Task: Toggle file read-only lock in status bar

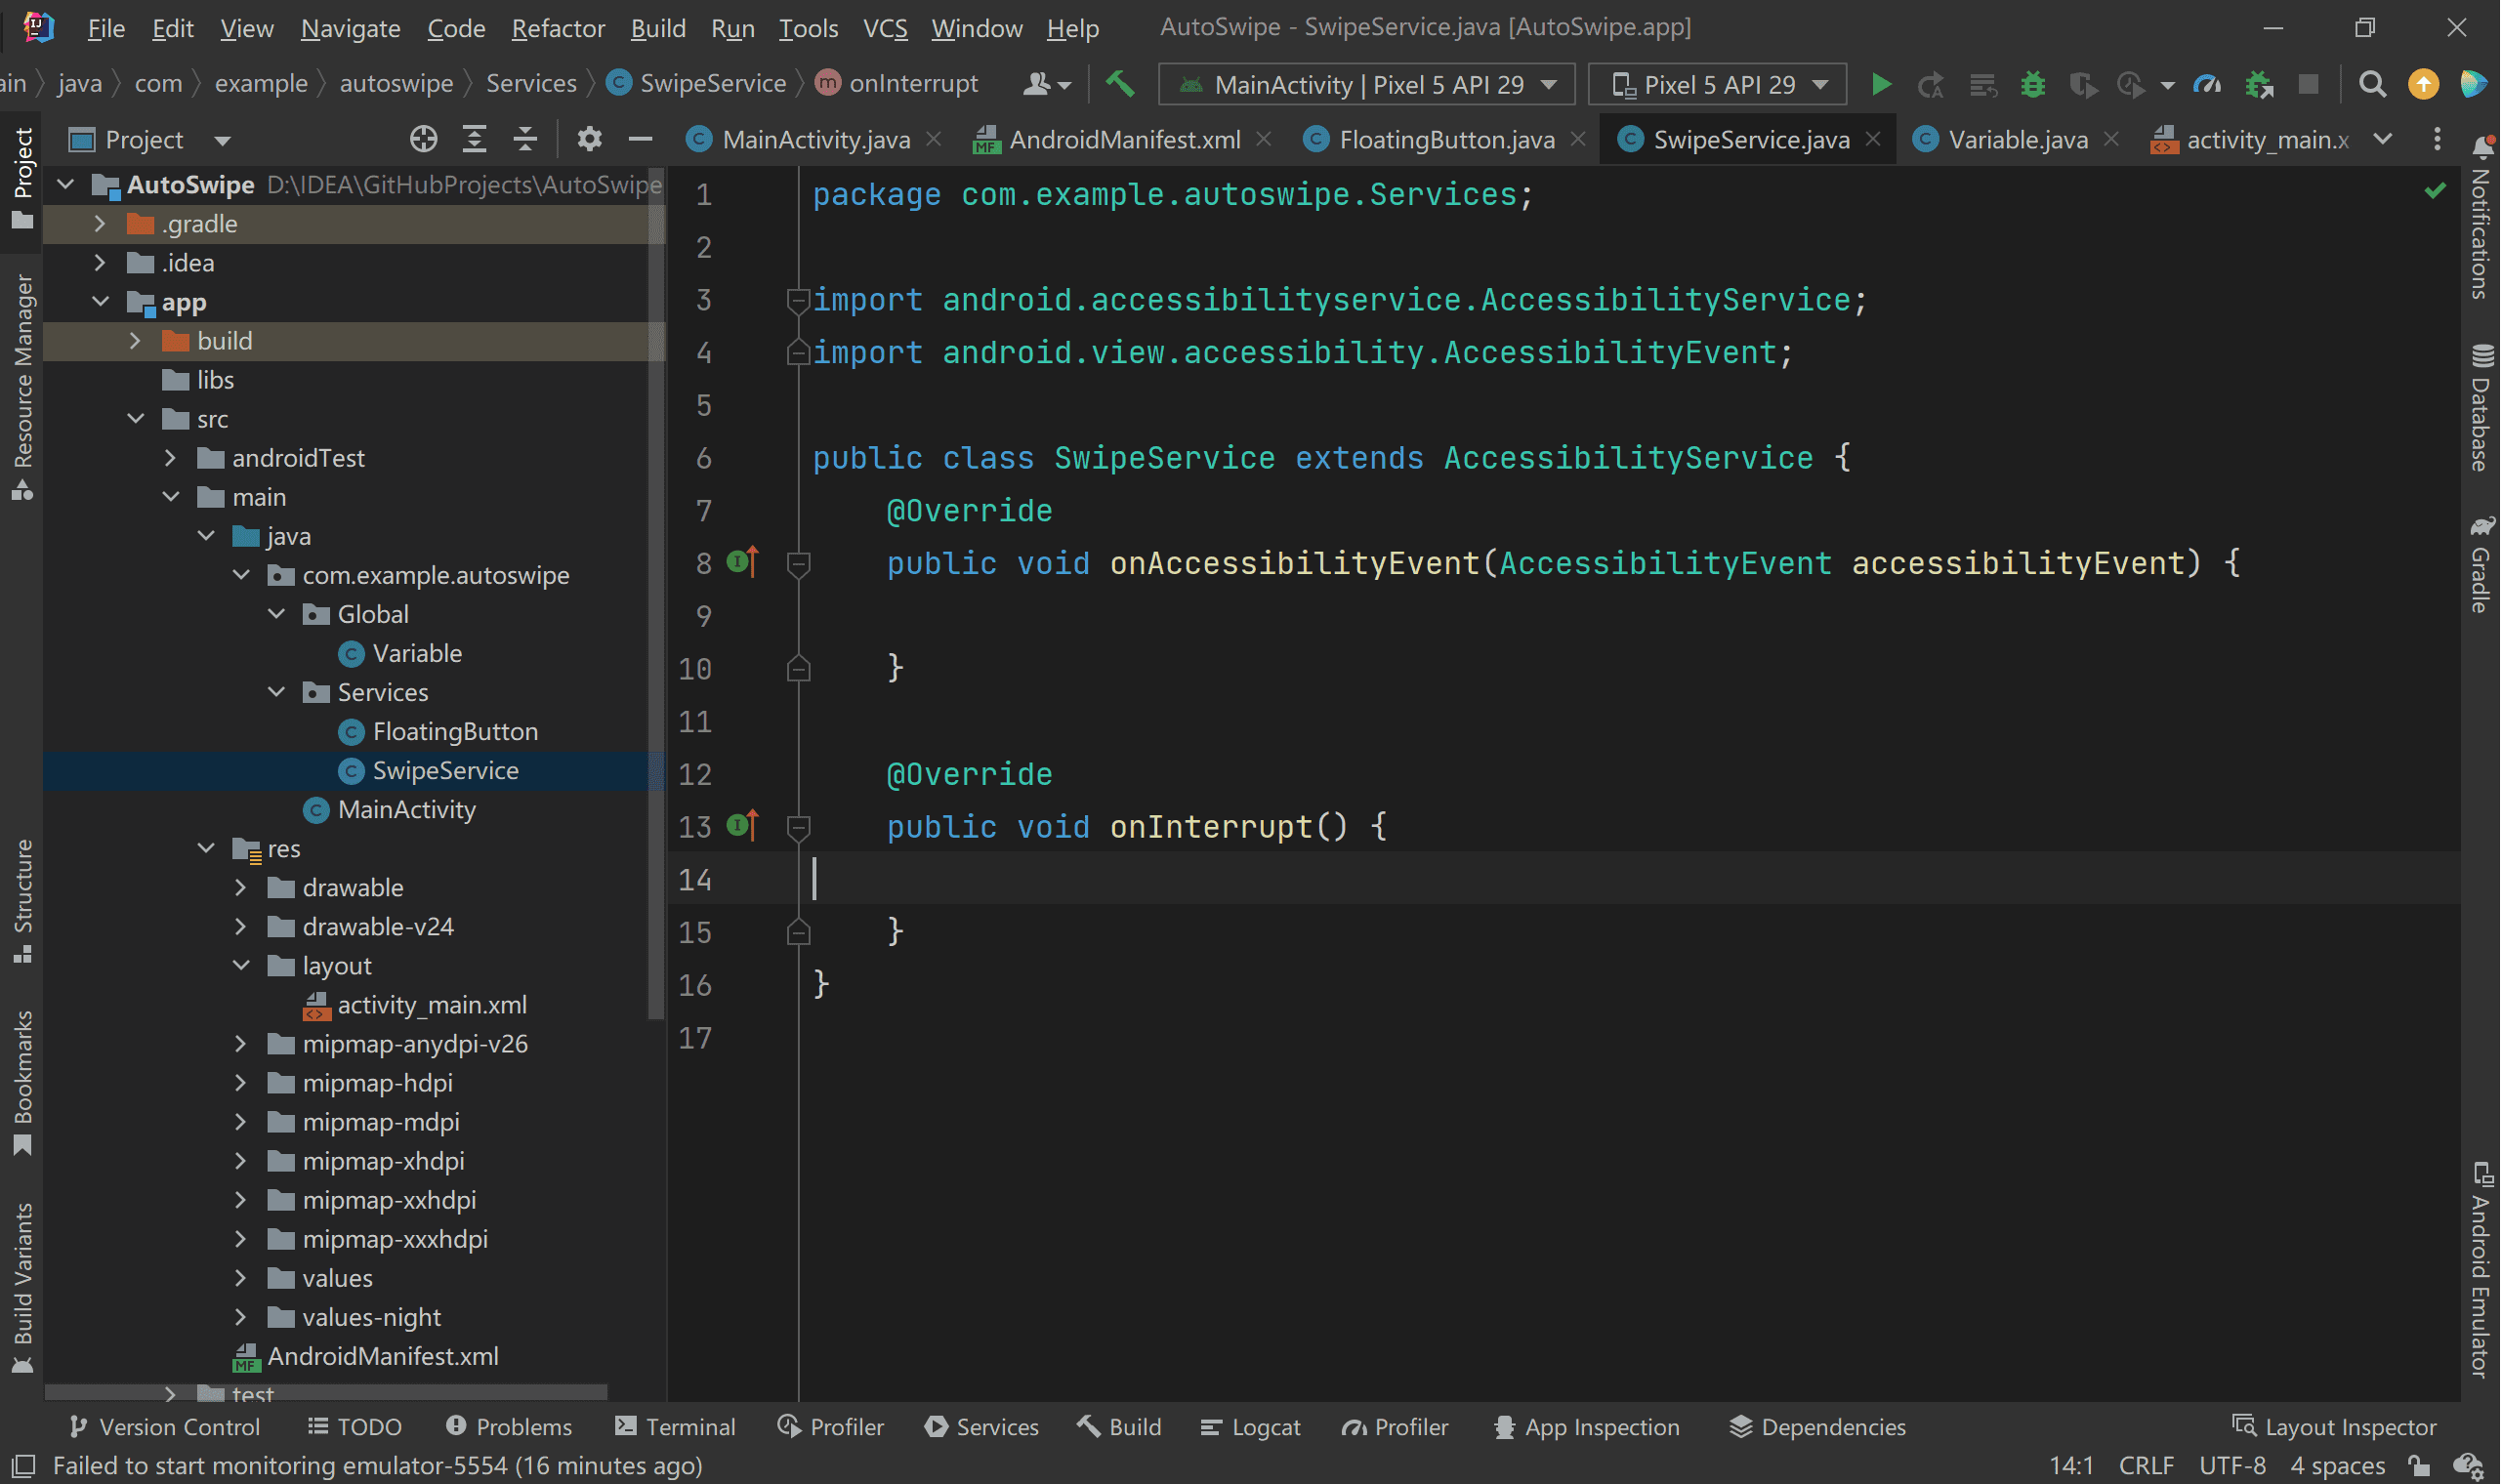Action: [2420, 1466]
